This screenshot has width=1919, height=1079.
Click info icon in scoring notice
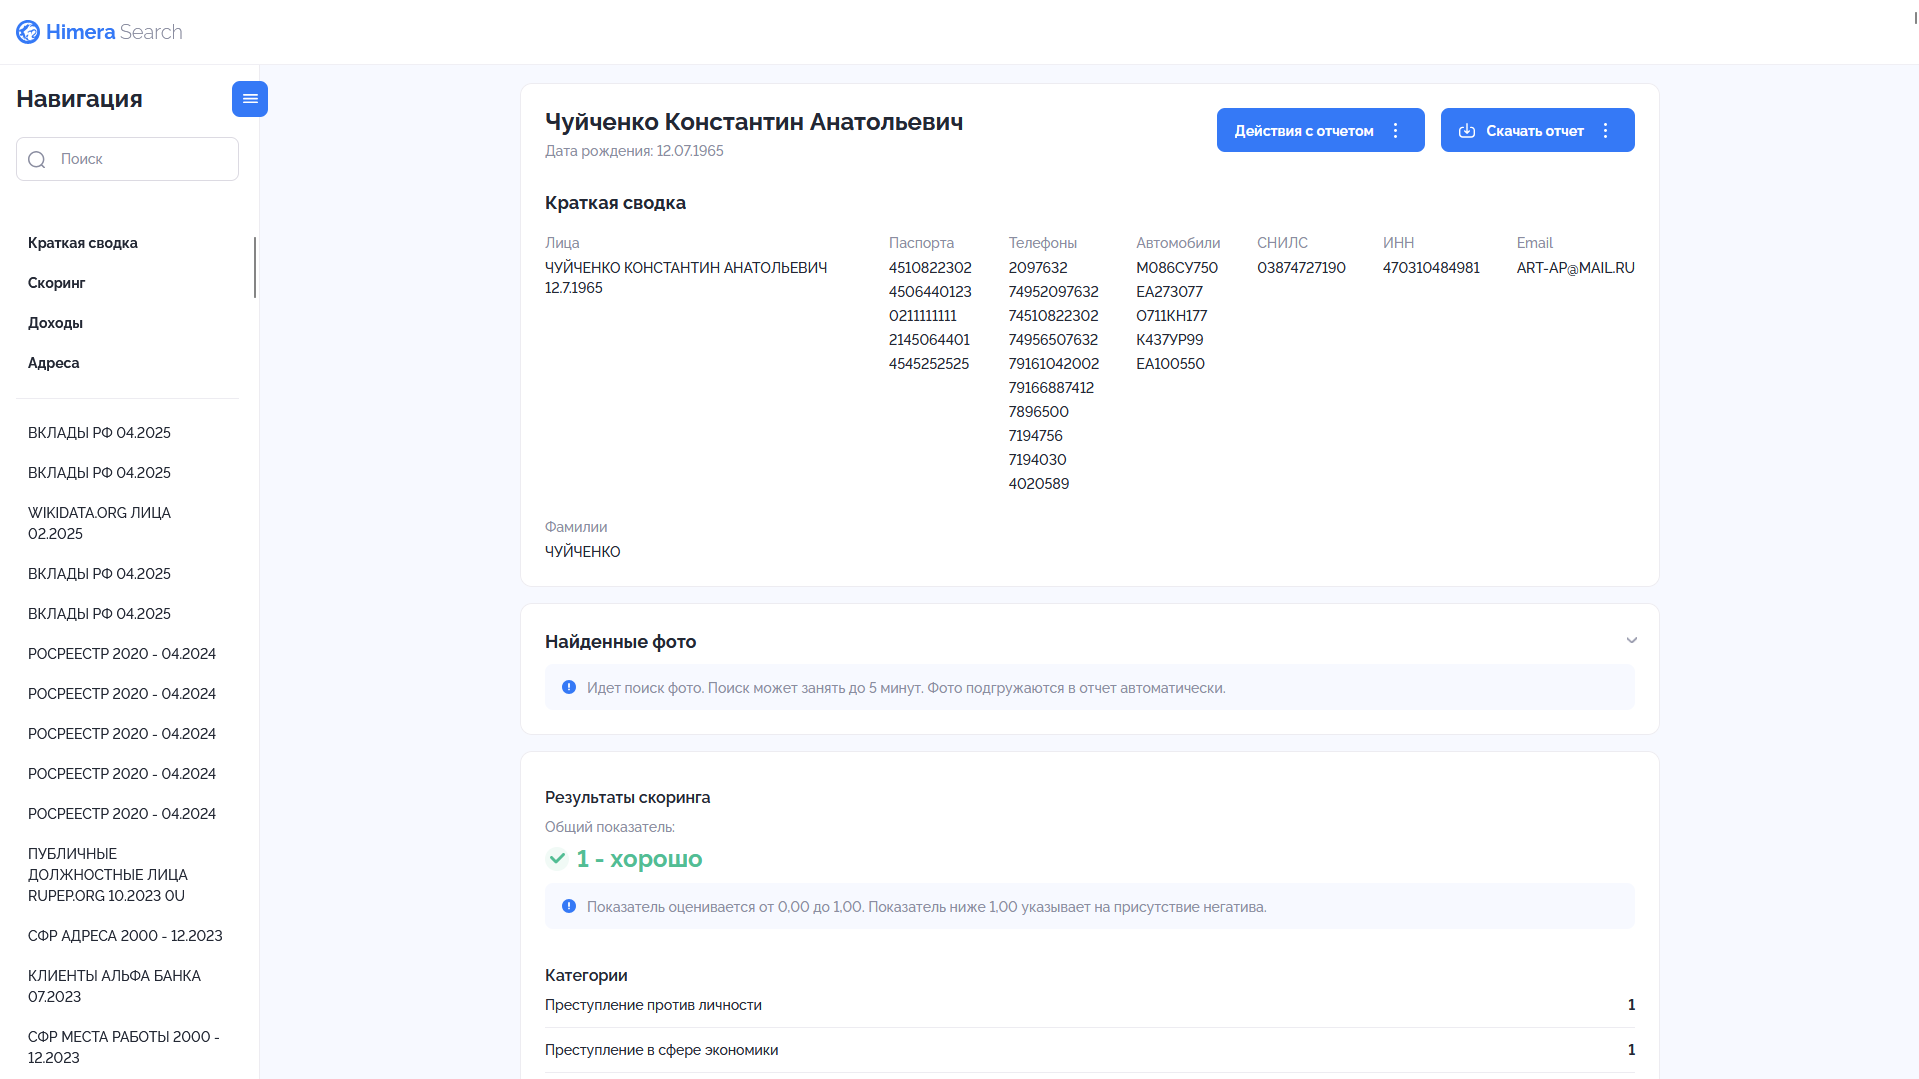[x=569, y=907]
